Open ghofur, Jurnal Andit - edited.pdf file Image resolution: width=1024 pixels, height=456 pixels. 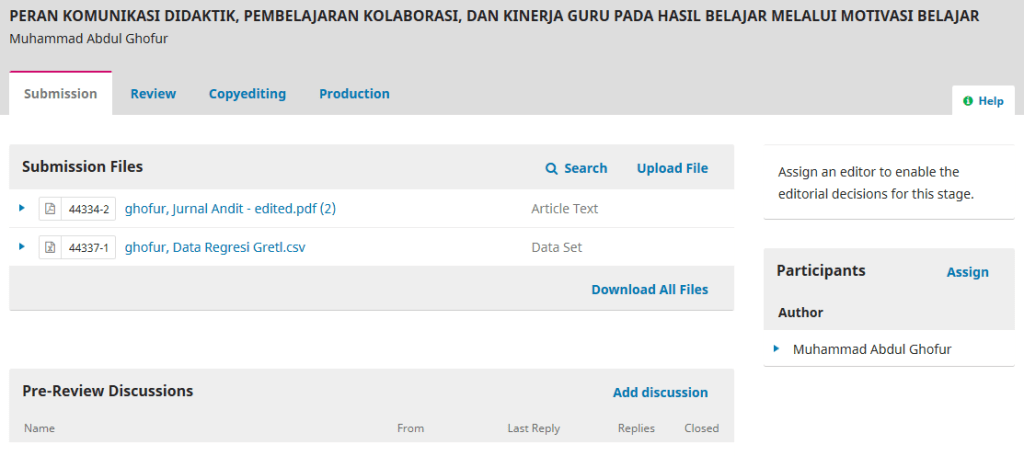(230, 209)
